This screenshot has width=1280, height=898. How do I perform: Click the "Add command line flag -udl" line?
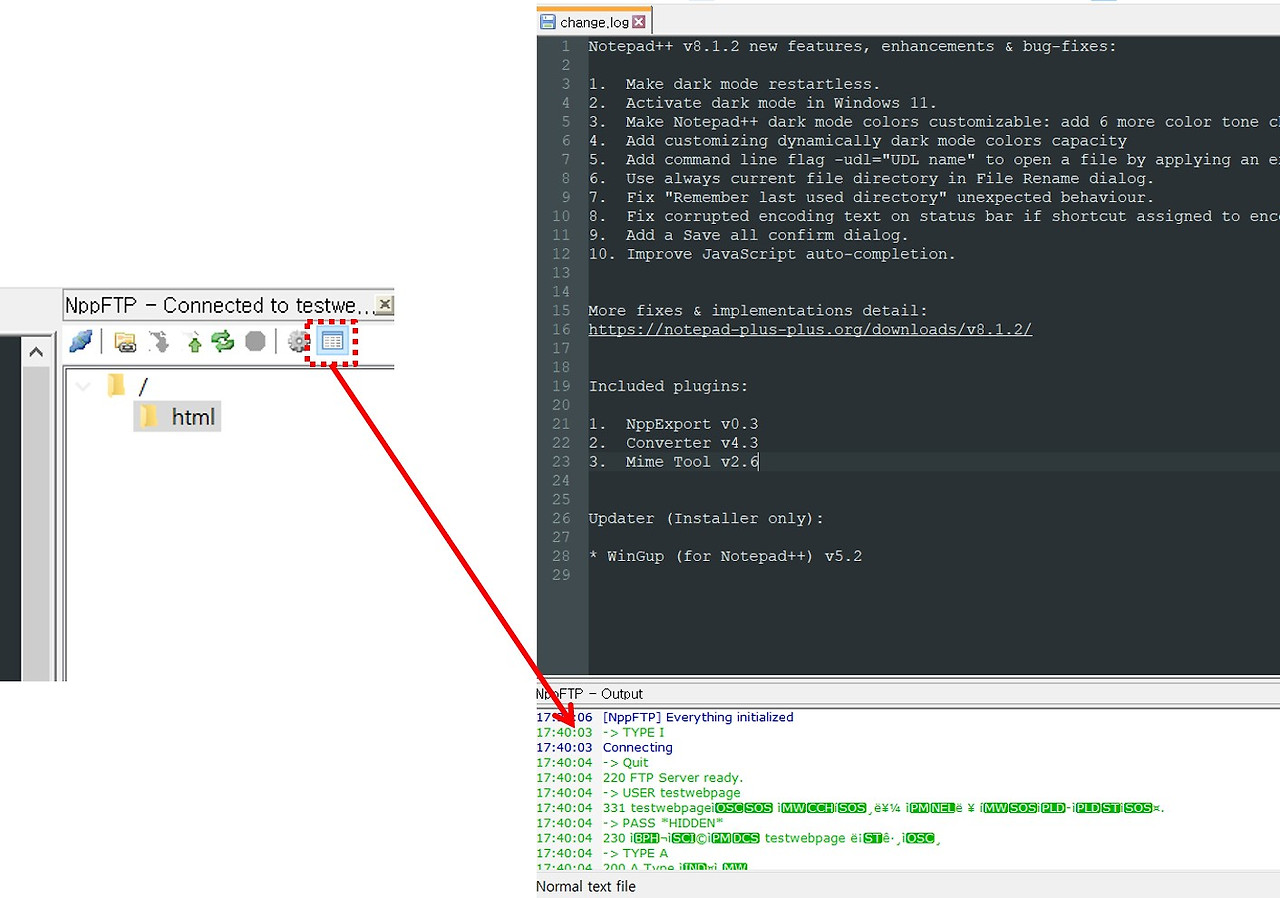pos(934,160)
